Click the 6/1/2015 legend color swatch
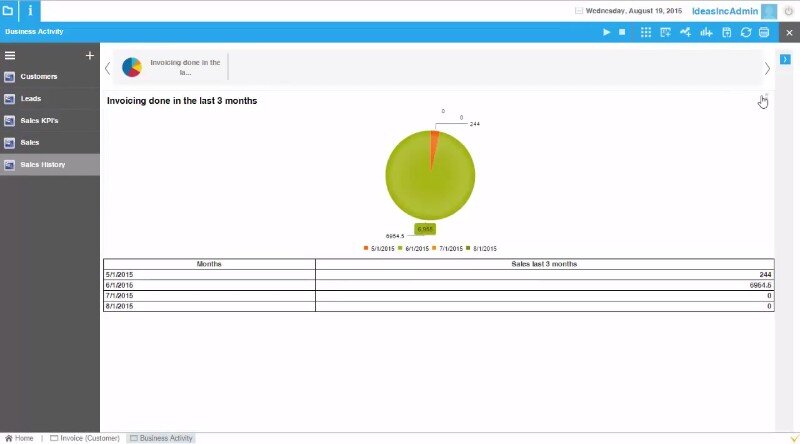This screenshot has width=800, height=444. point(400,248)
